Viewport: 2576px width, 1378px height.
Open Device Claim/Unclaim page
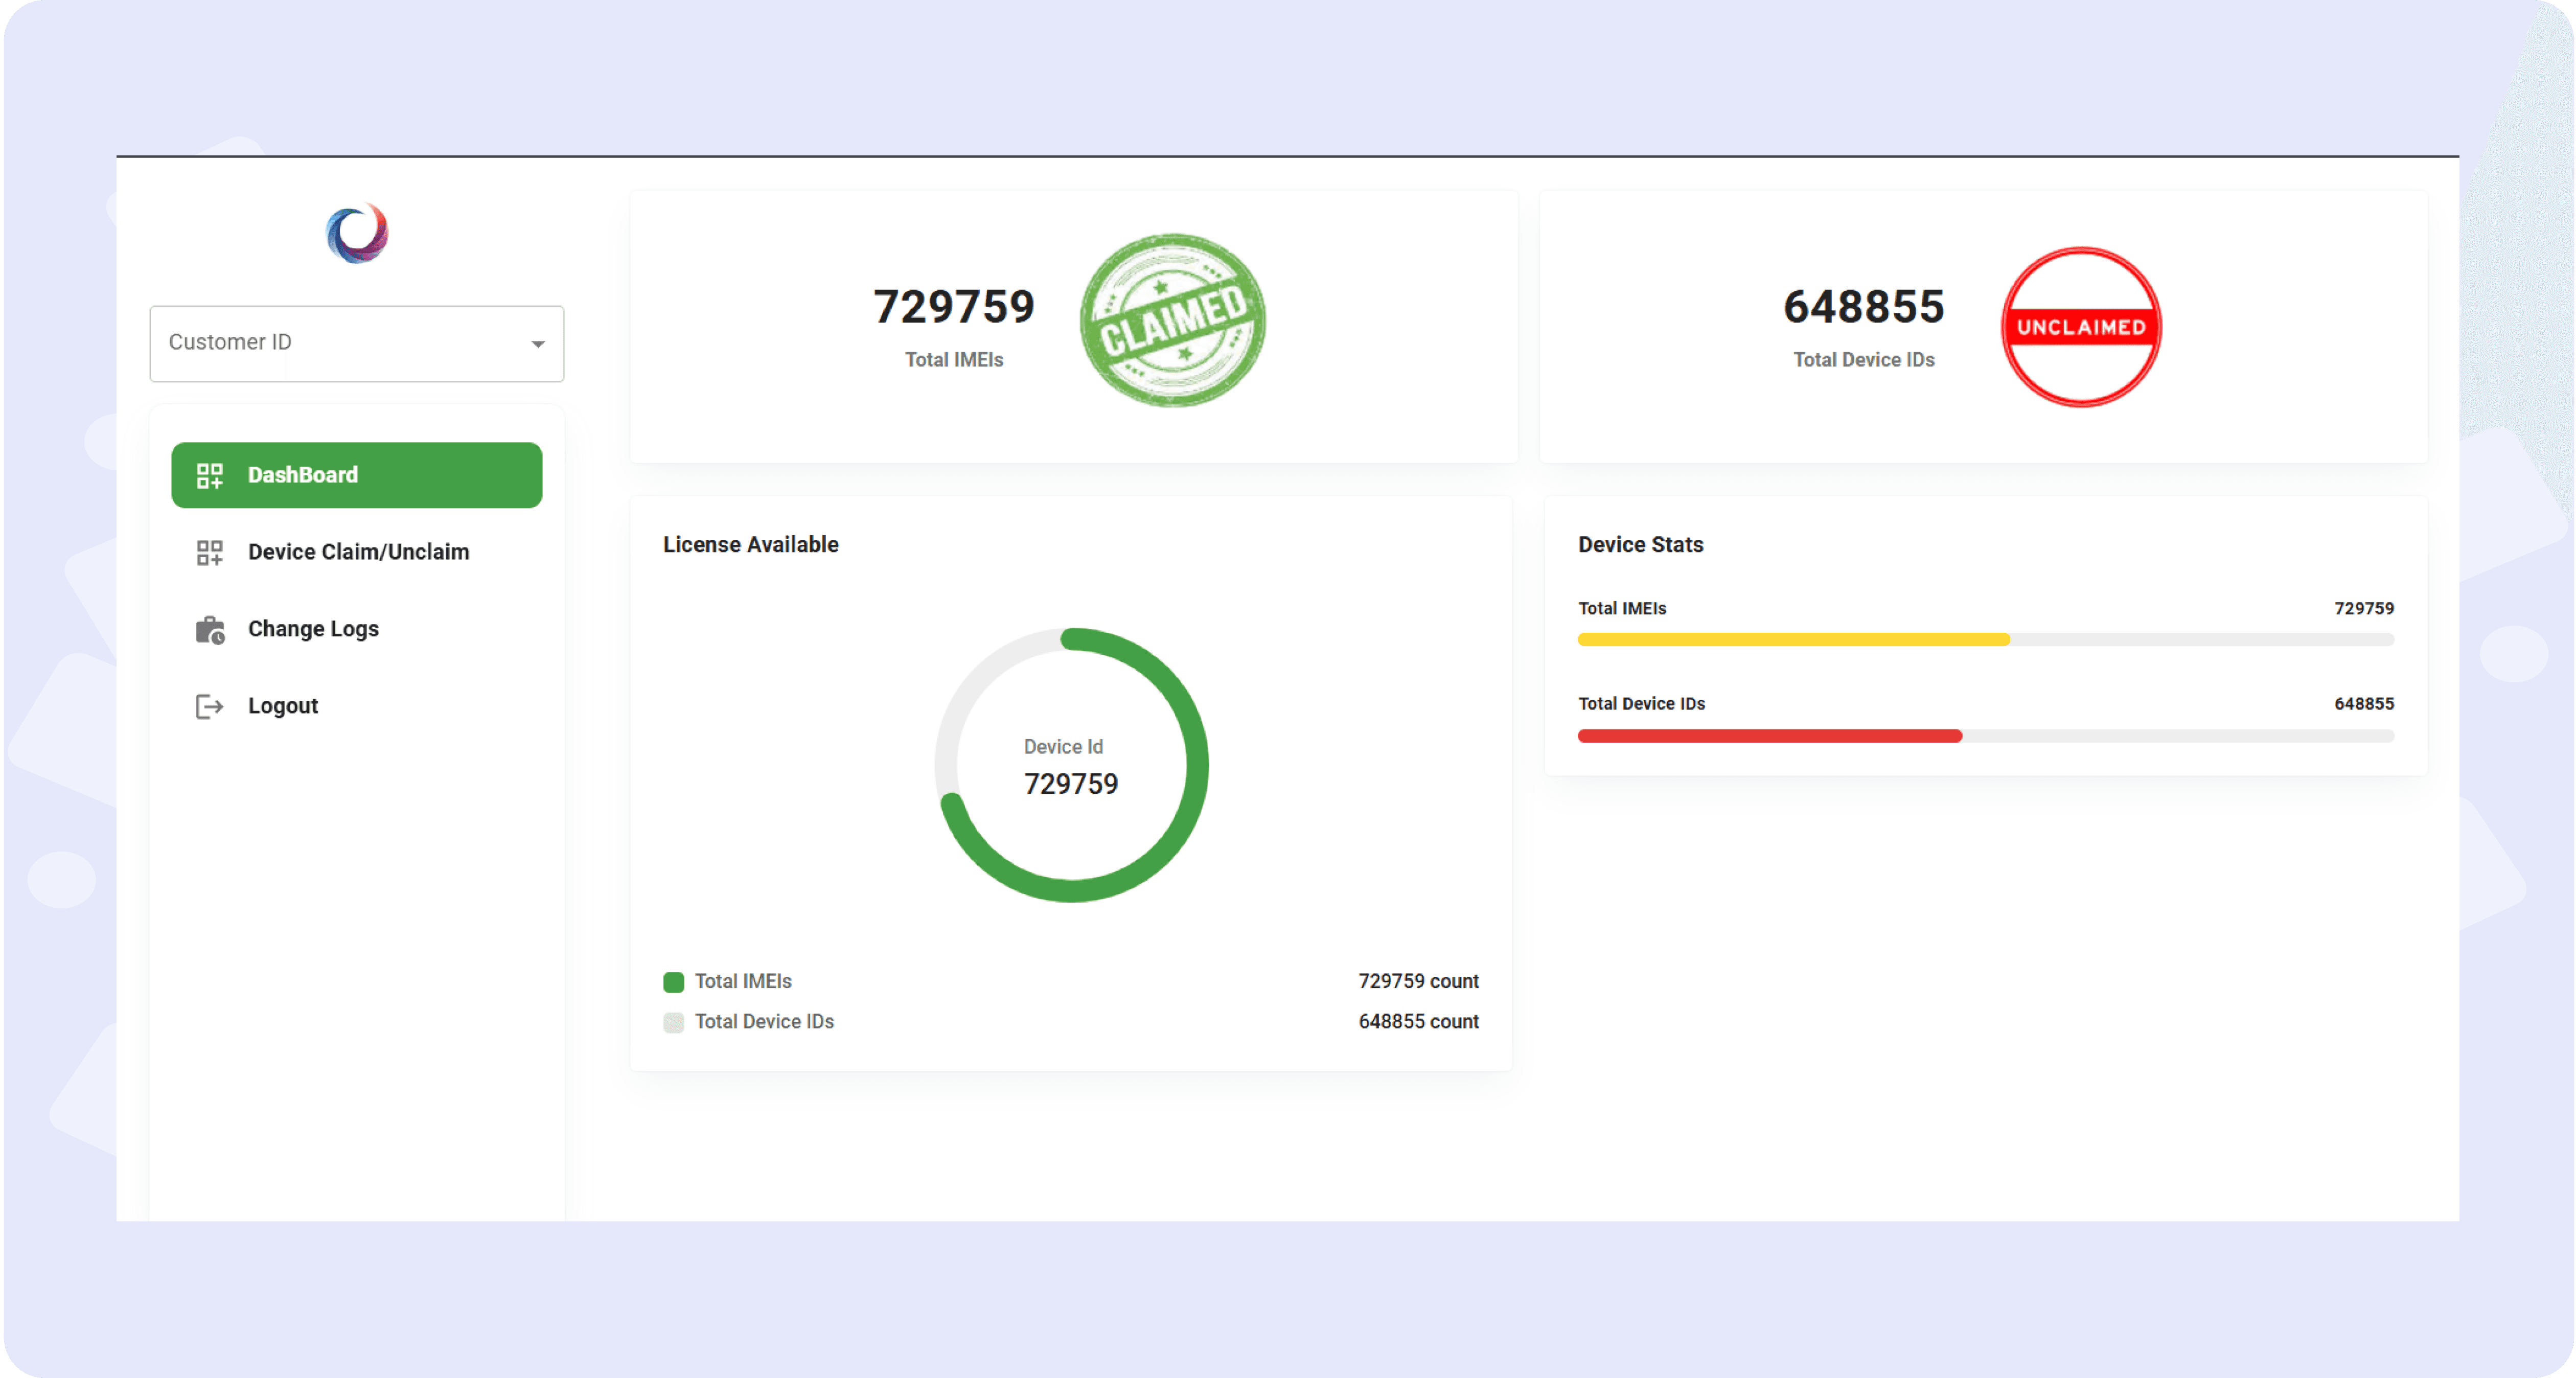tap(357, 552)
